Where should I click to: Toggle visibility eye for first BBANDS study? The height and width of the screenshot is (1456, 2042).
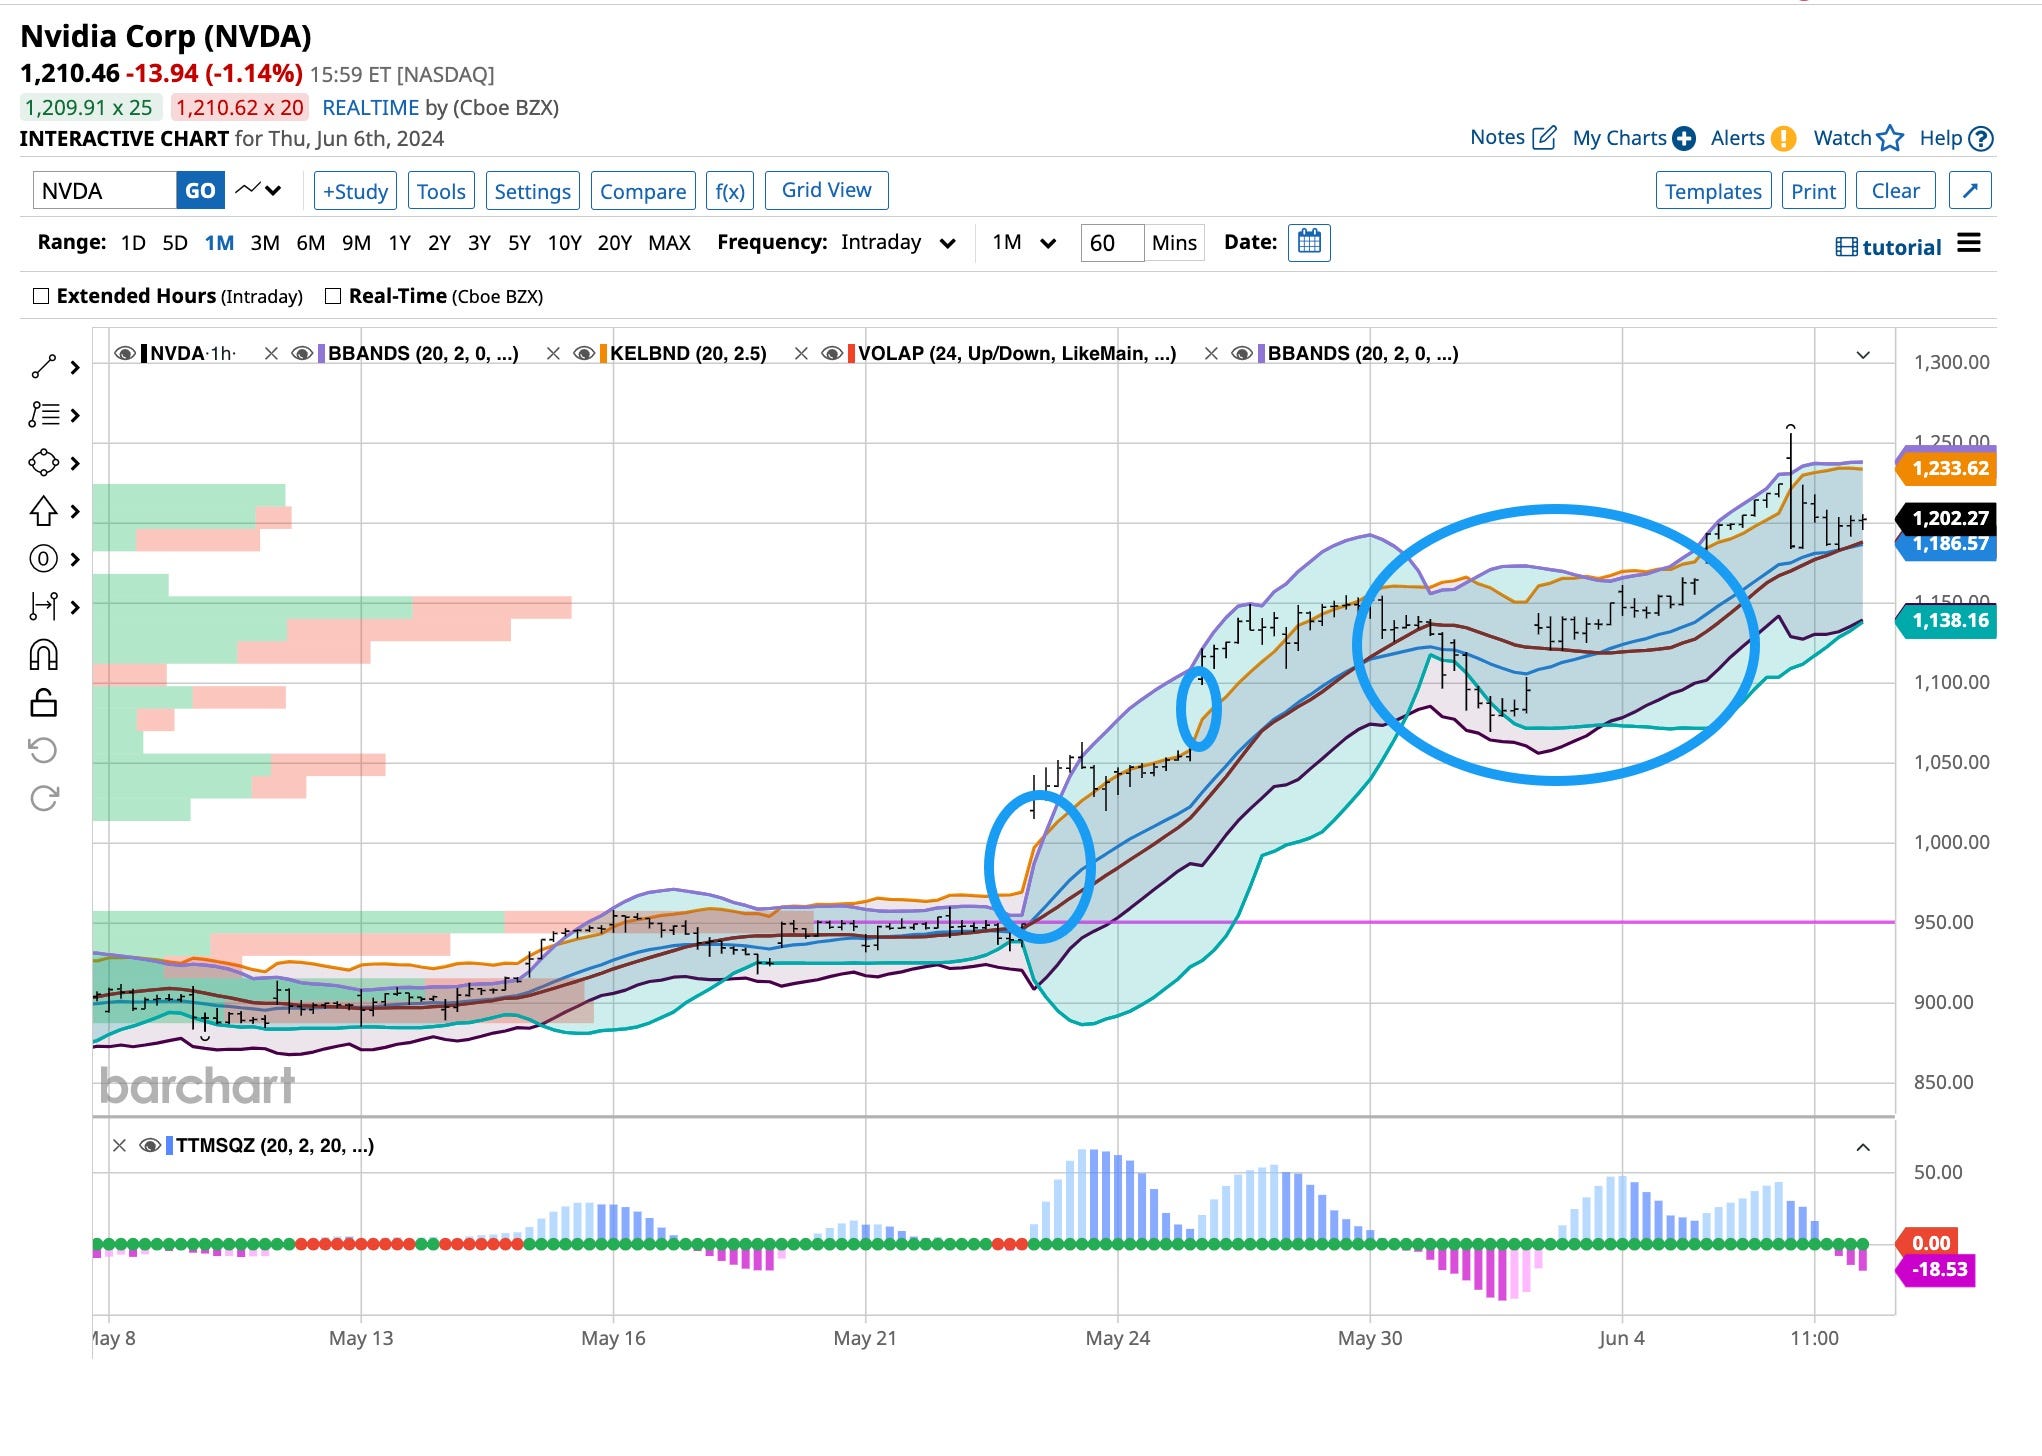[x=302, y=353]
